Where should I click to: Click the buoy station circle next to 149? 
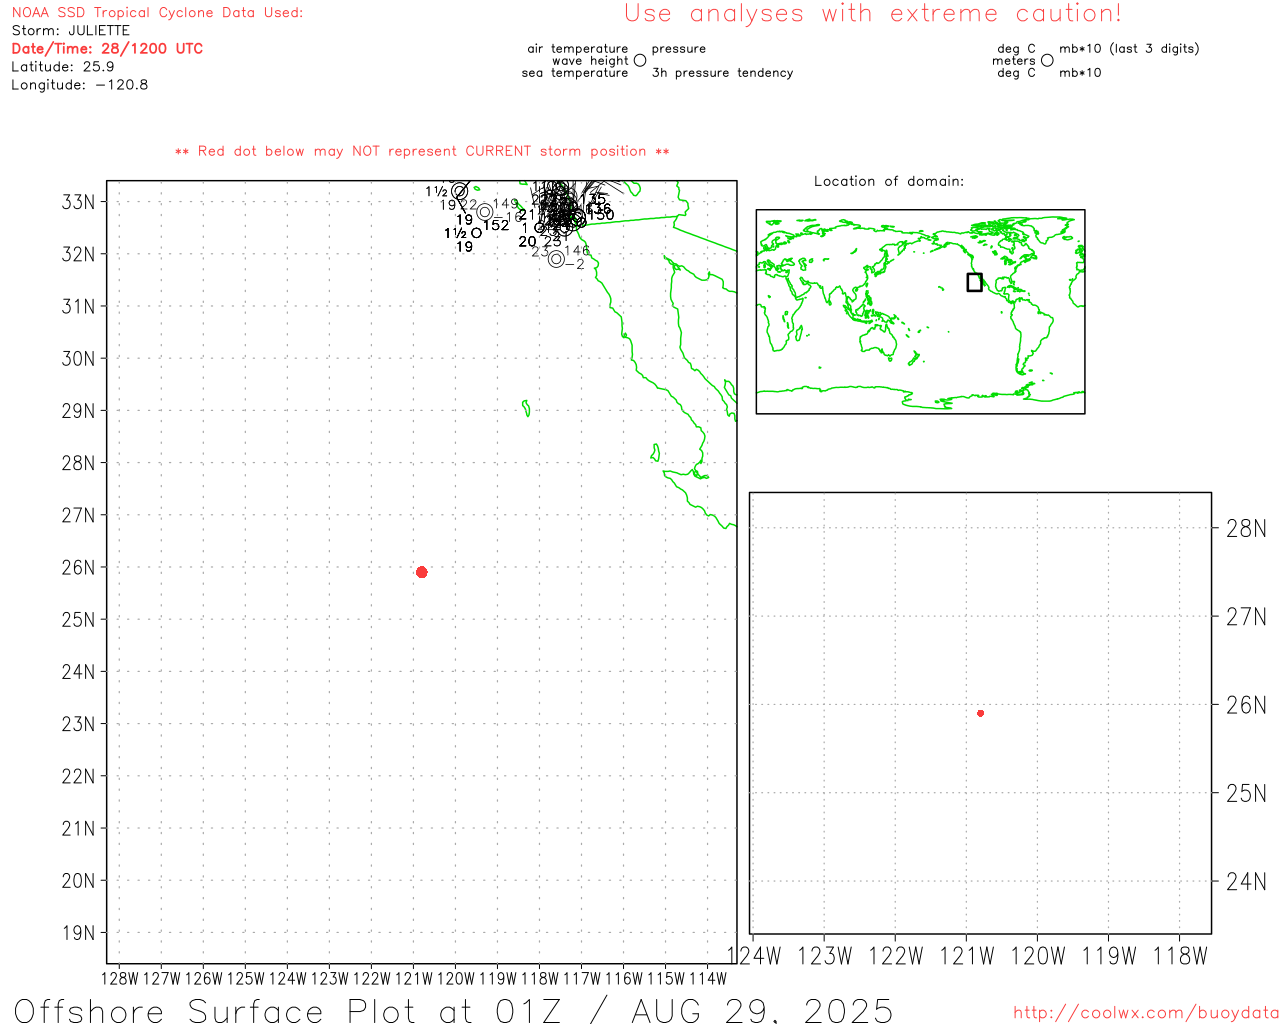485,212
